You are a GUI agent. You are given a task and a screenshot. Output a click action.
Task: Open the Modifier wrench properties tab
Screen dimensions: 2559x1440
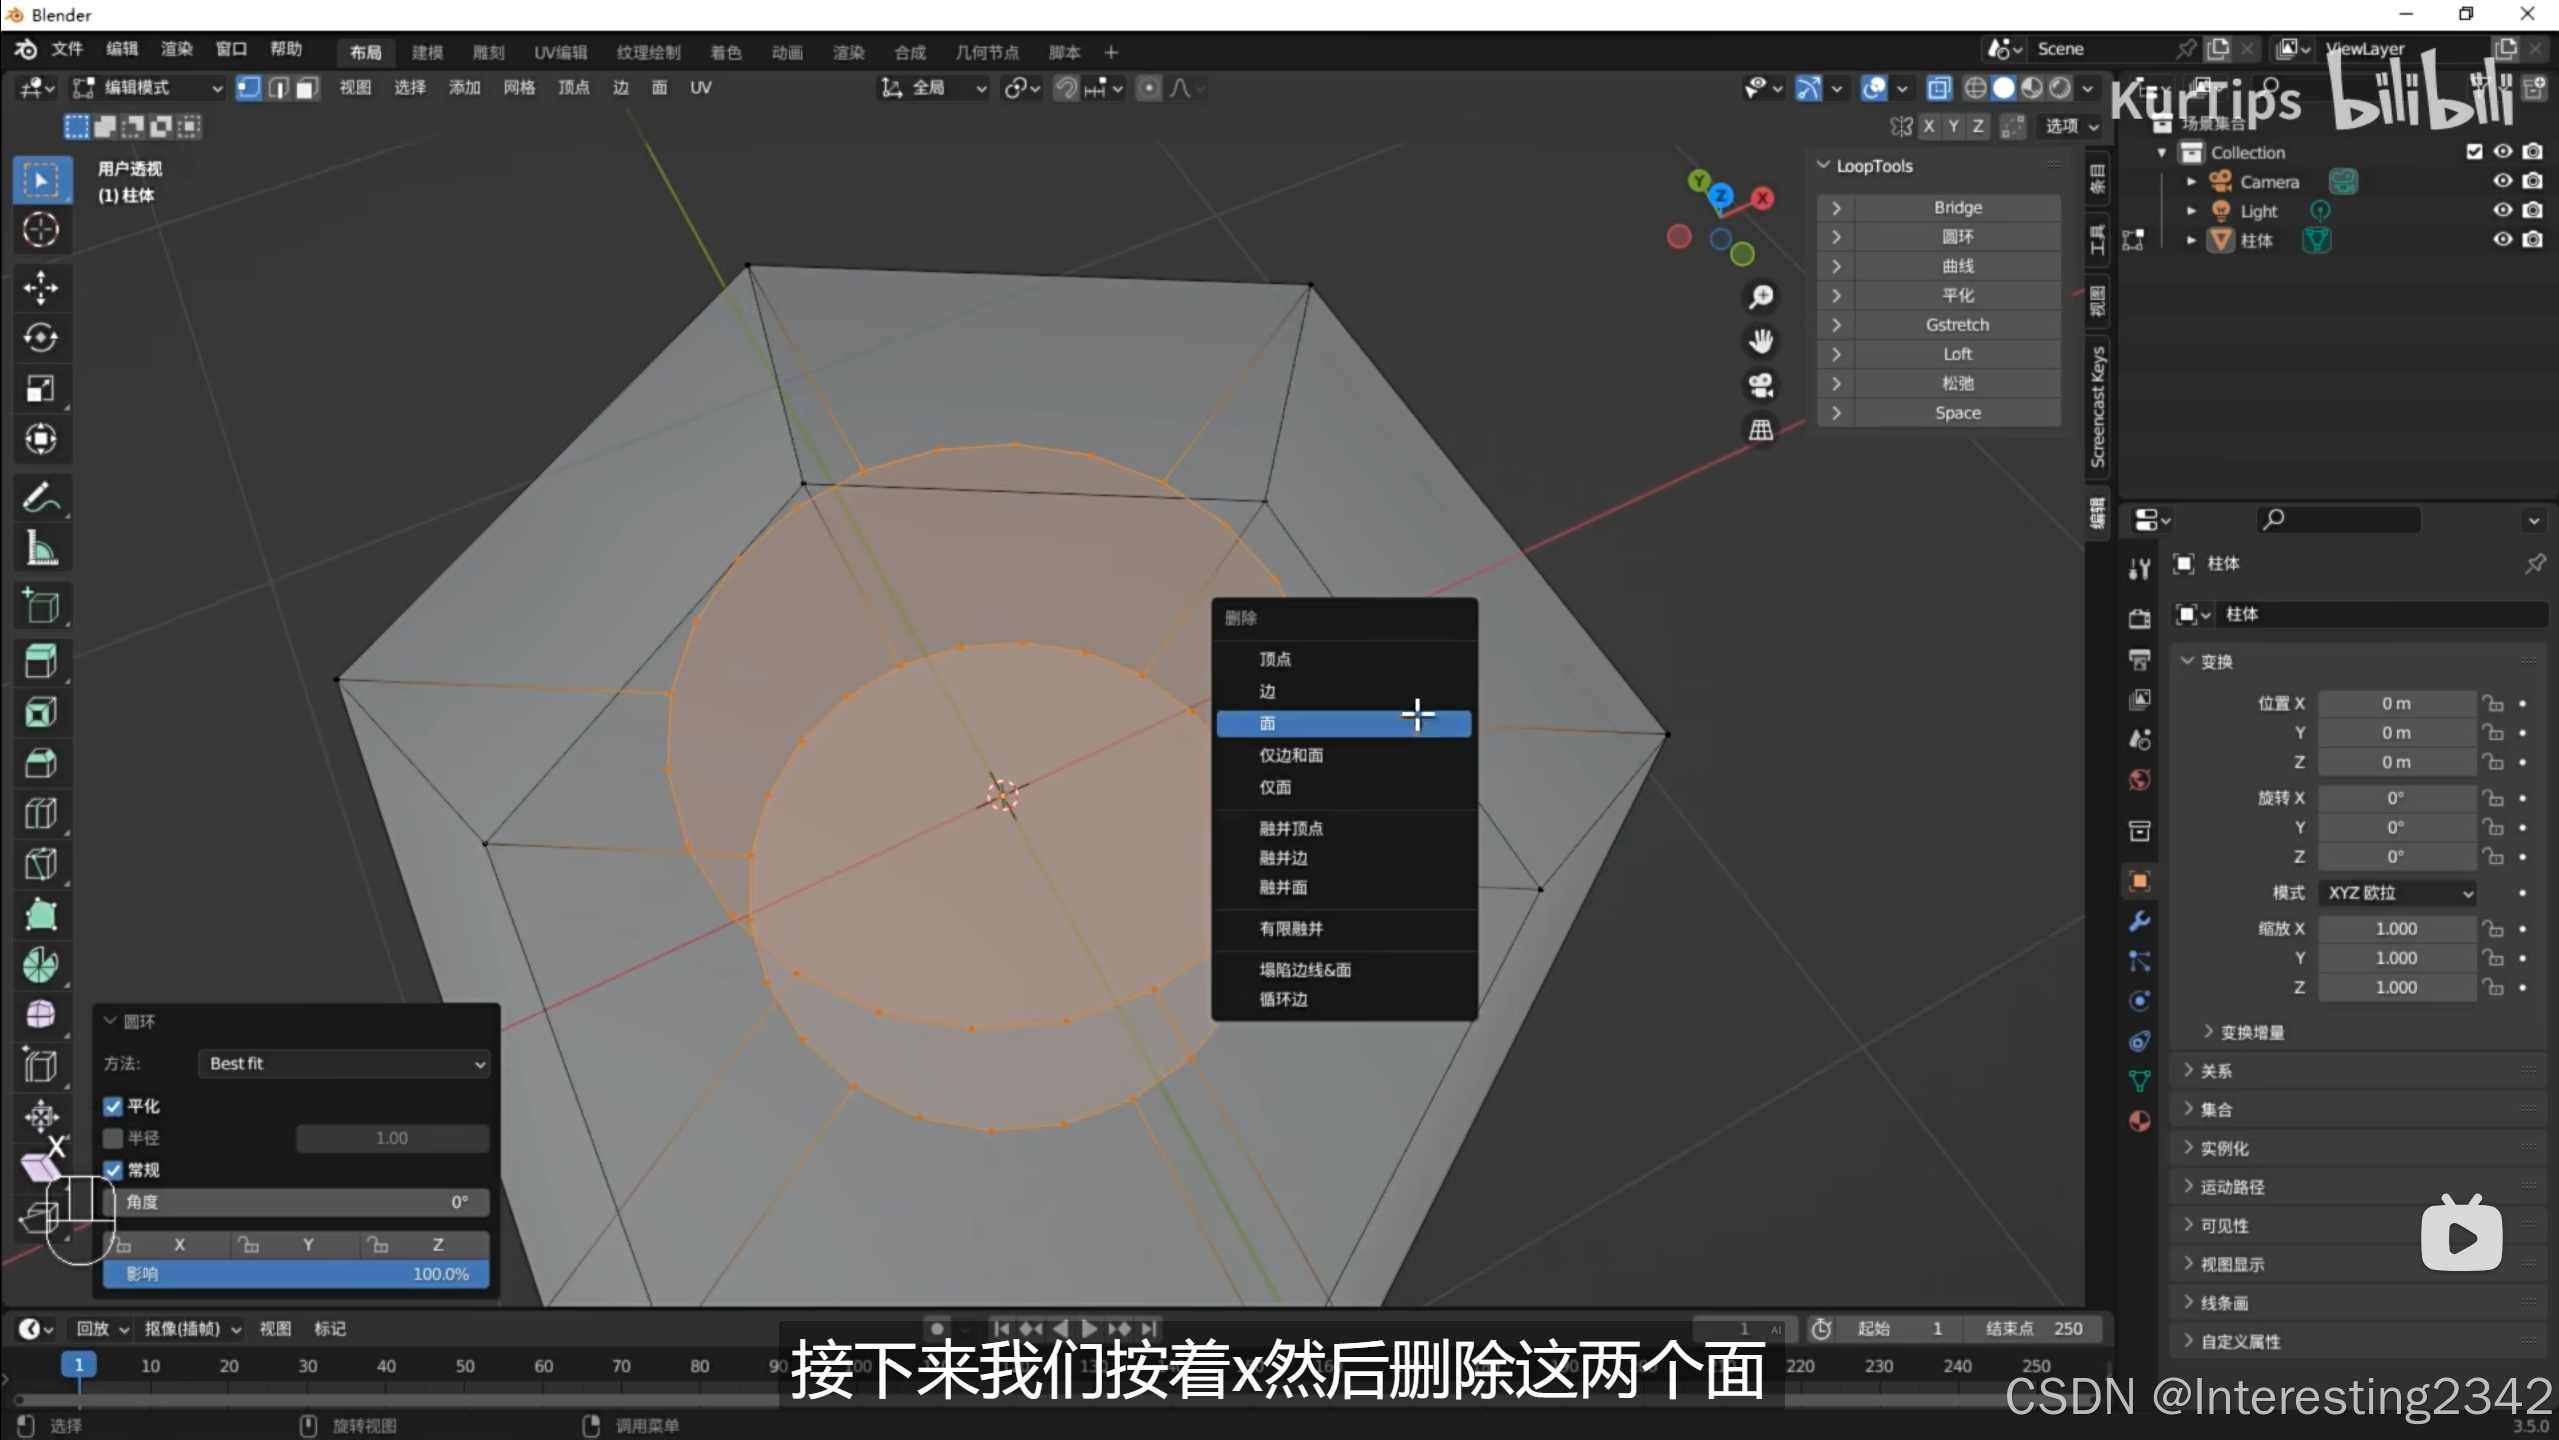click(2139, 921)
